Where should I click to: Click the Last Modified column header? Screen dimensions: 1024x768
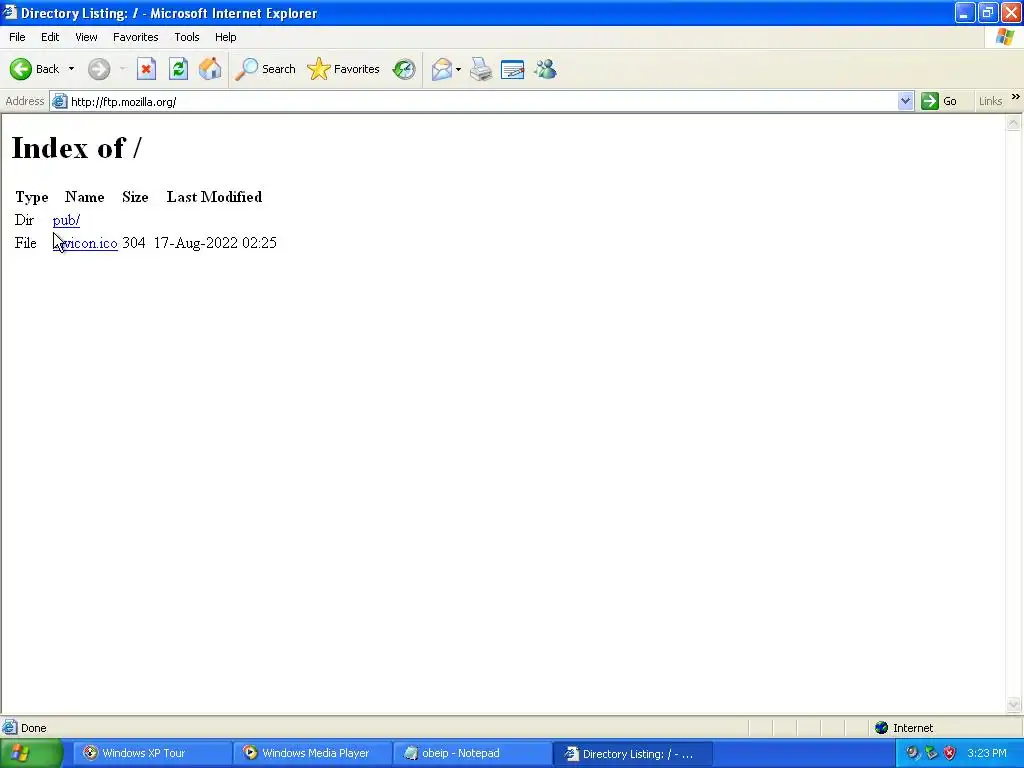point(214,197)
